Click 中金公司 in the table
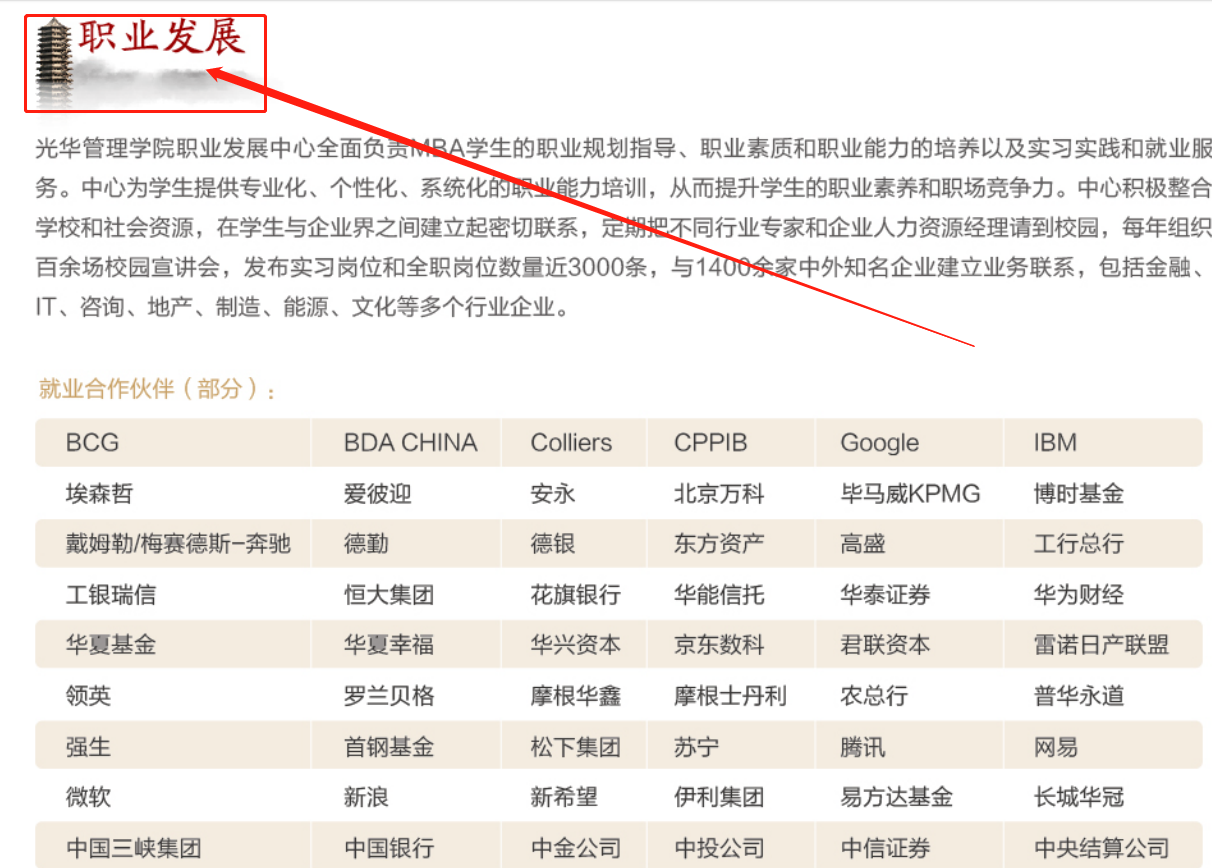 tap(576, 848)
